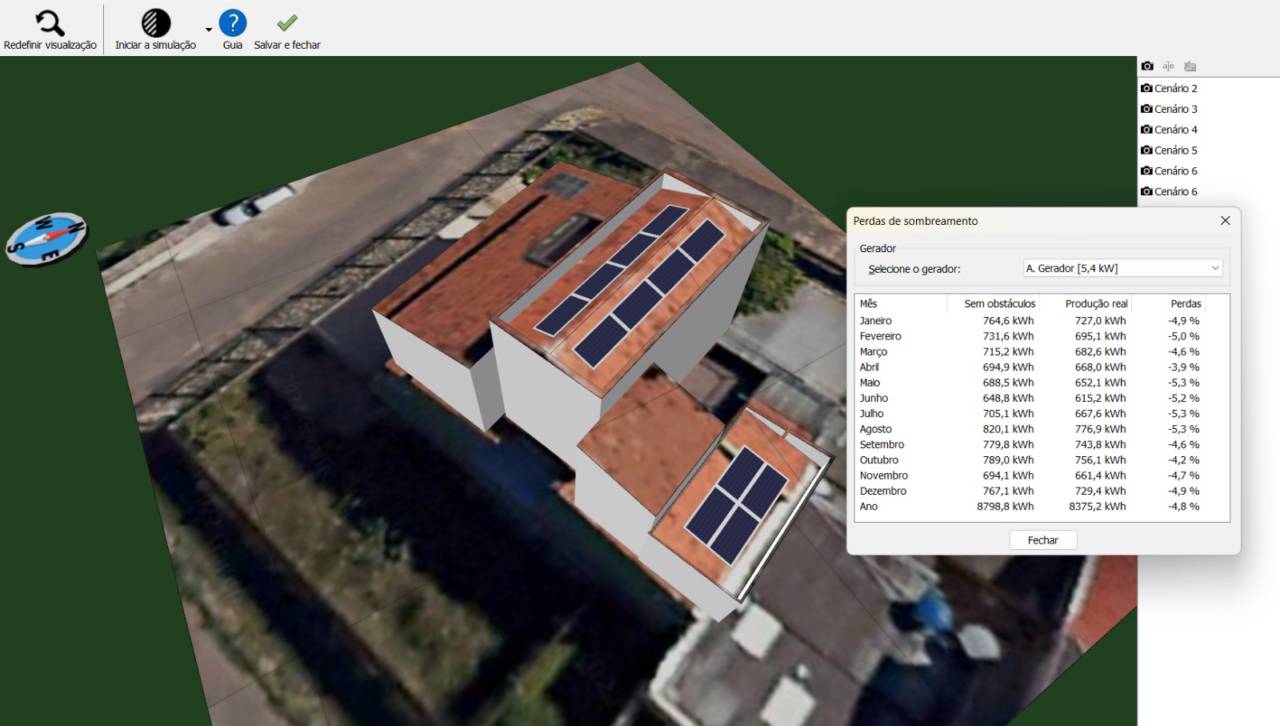This screenshot has height=726, width=1280.
Task: Click the Produção real column header
Action: 1096,303
